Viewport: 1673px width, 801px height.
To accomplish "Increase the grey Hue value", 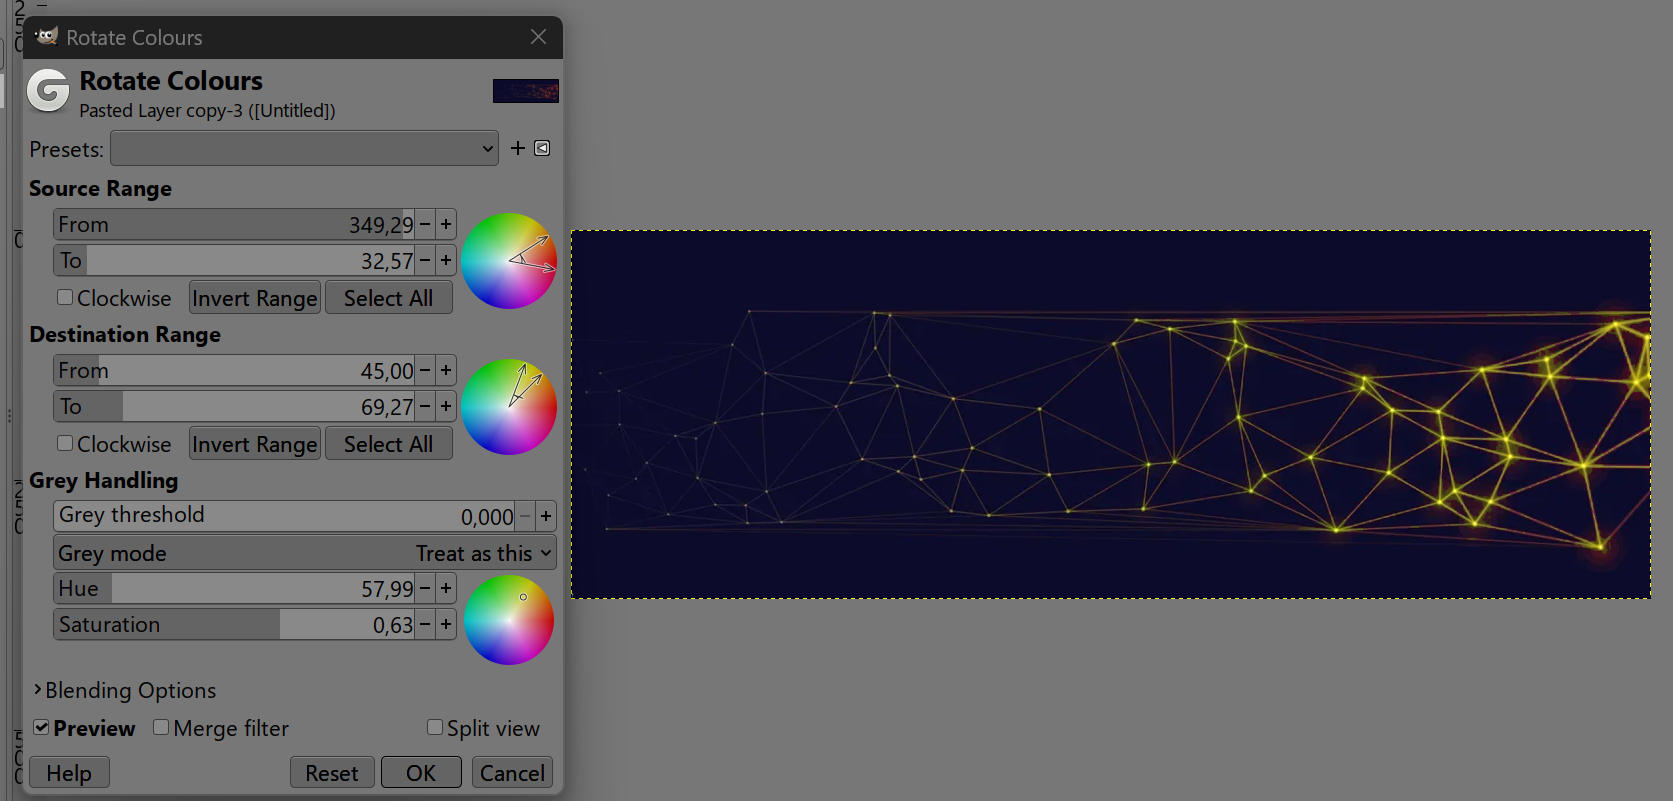I will (446, 588).
